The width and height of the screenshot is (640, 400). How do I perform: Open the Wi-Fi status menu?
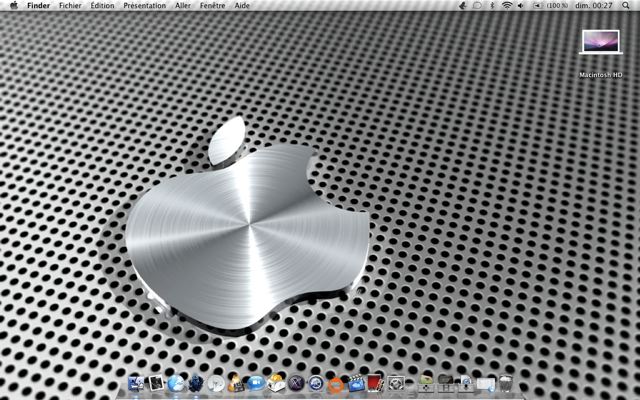click(507, 6)
